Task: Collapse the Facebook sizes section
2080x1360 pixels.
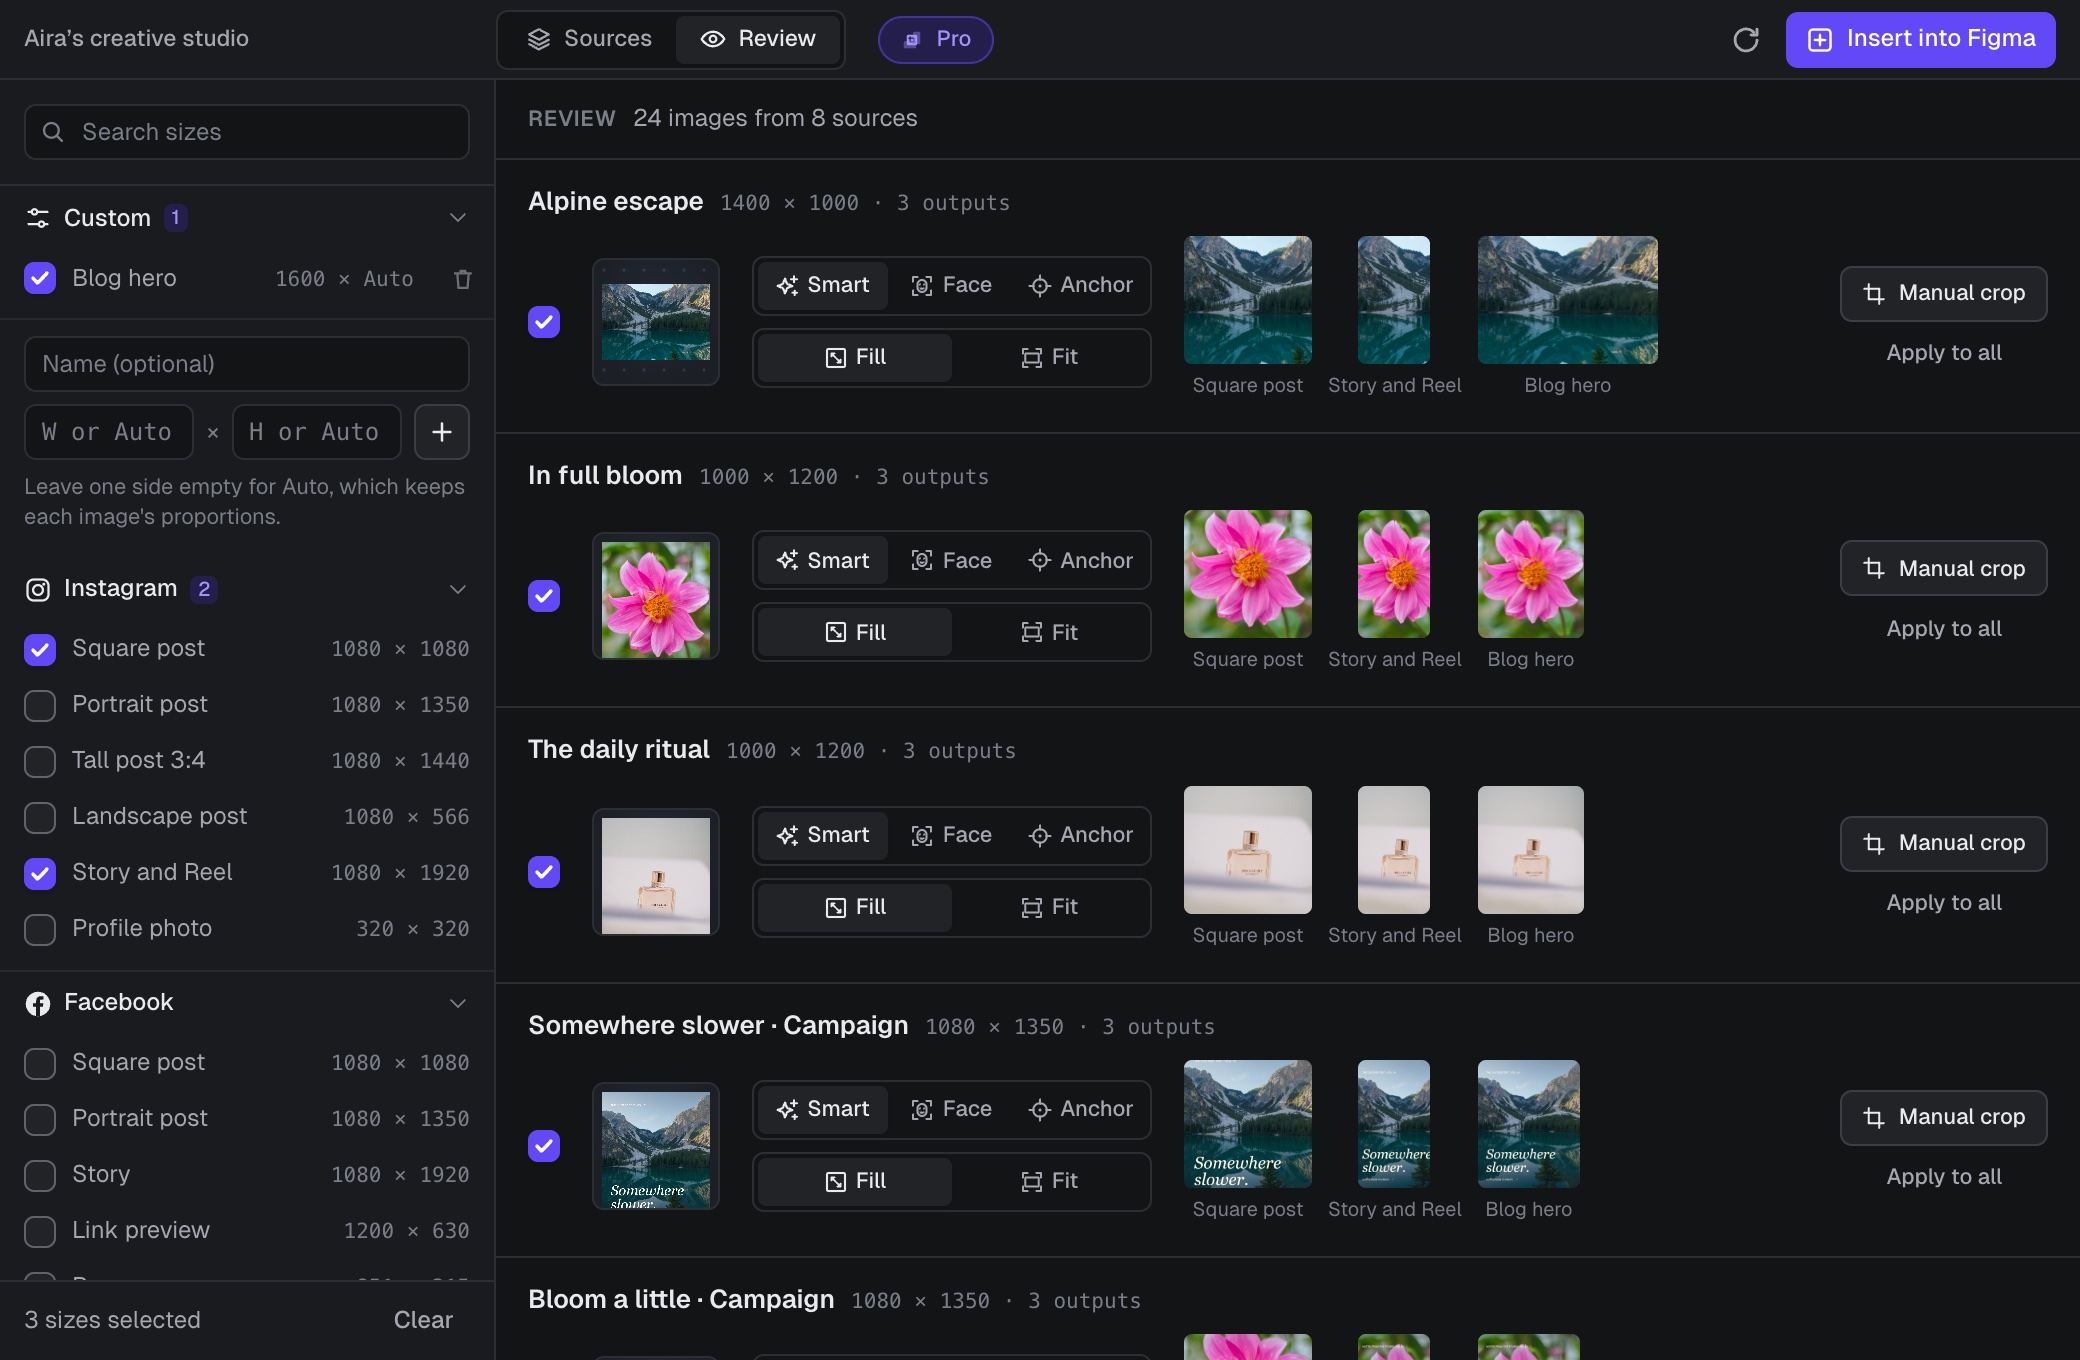Action: [458, 1003]
